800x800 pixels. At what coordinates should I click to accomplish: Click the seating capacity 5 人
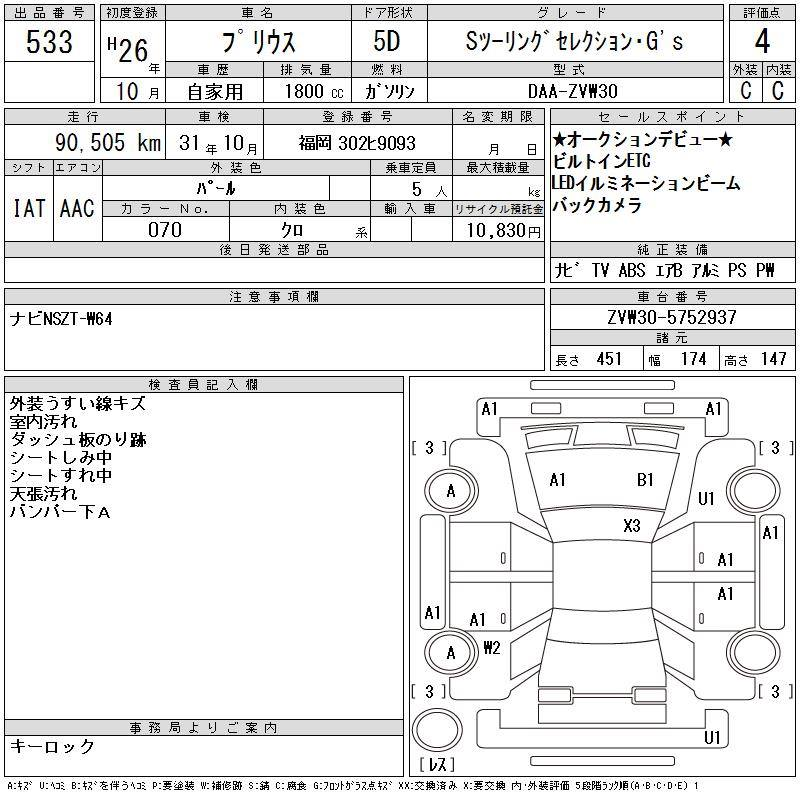[x=429, y=190]
